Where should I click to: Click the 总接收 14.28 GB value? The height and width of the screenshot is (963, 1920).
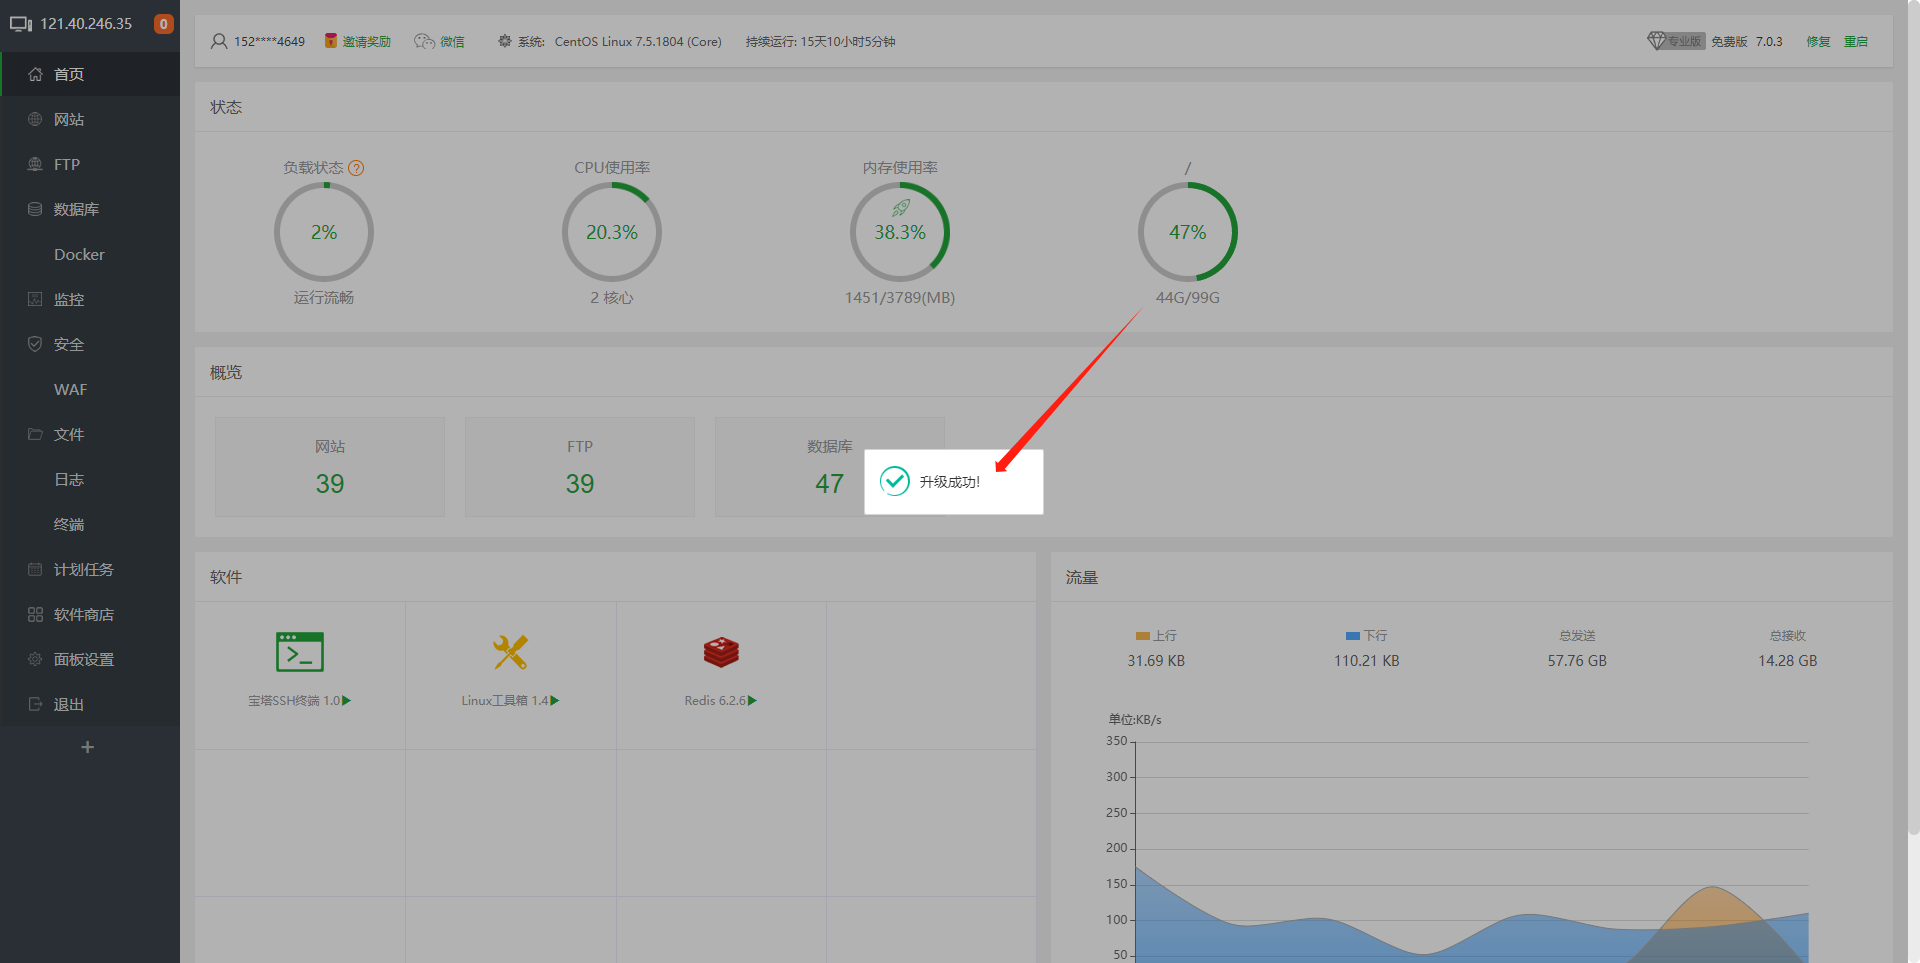(x=1788, y=661)
